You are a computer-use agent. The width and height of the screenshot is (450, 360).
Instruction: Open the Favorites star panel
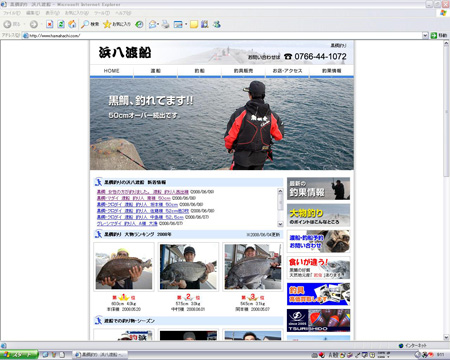pos(117,24)
